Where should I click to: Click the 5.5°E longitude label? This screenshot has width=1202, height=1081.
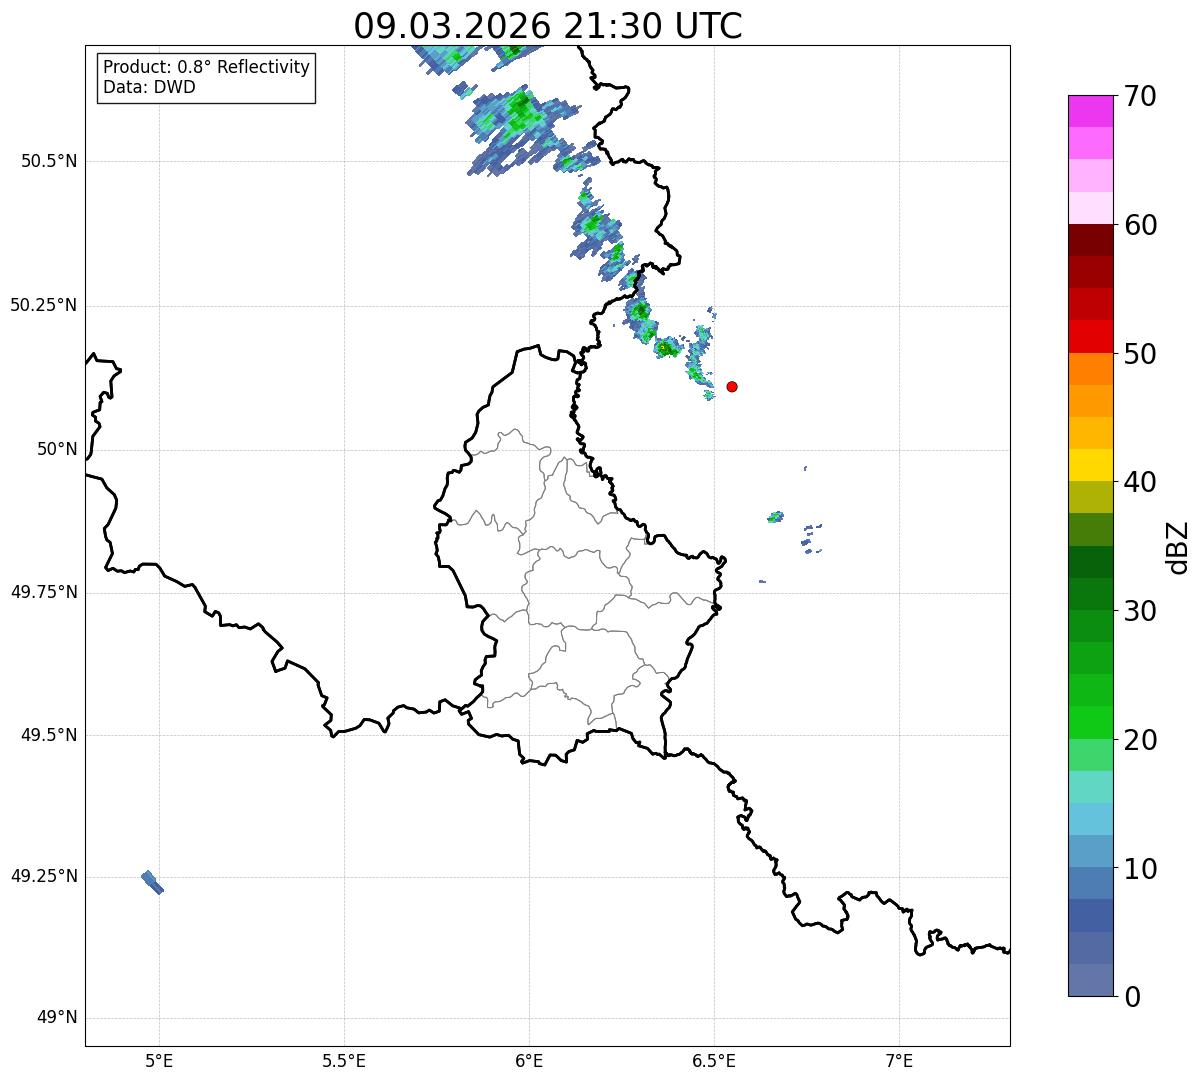pyautogui.click(x=344, y=1061)
